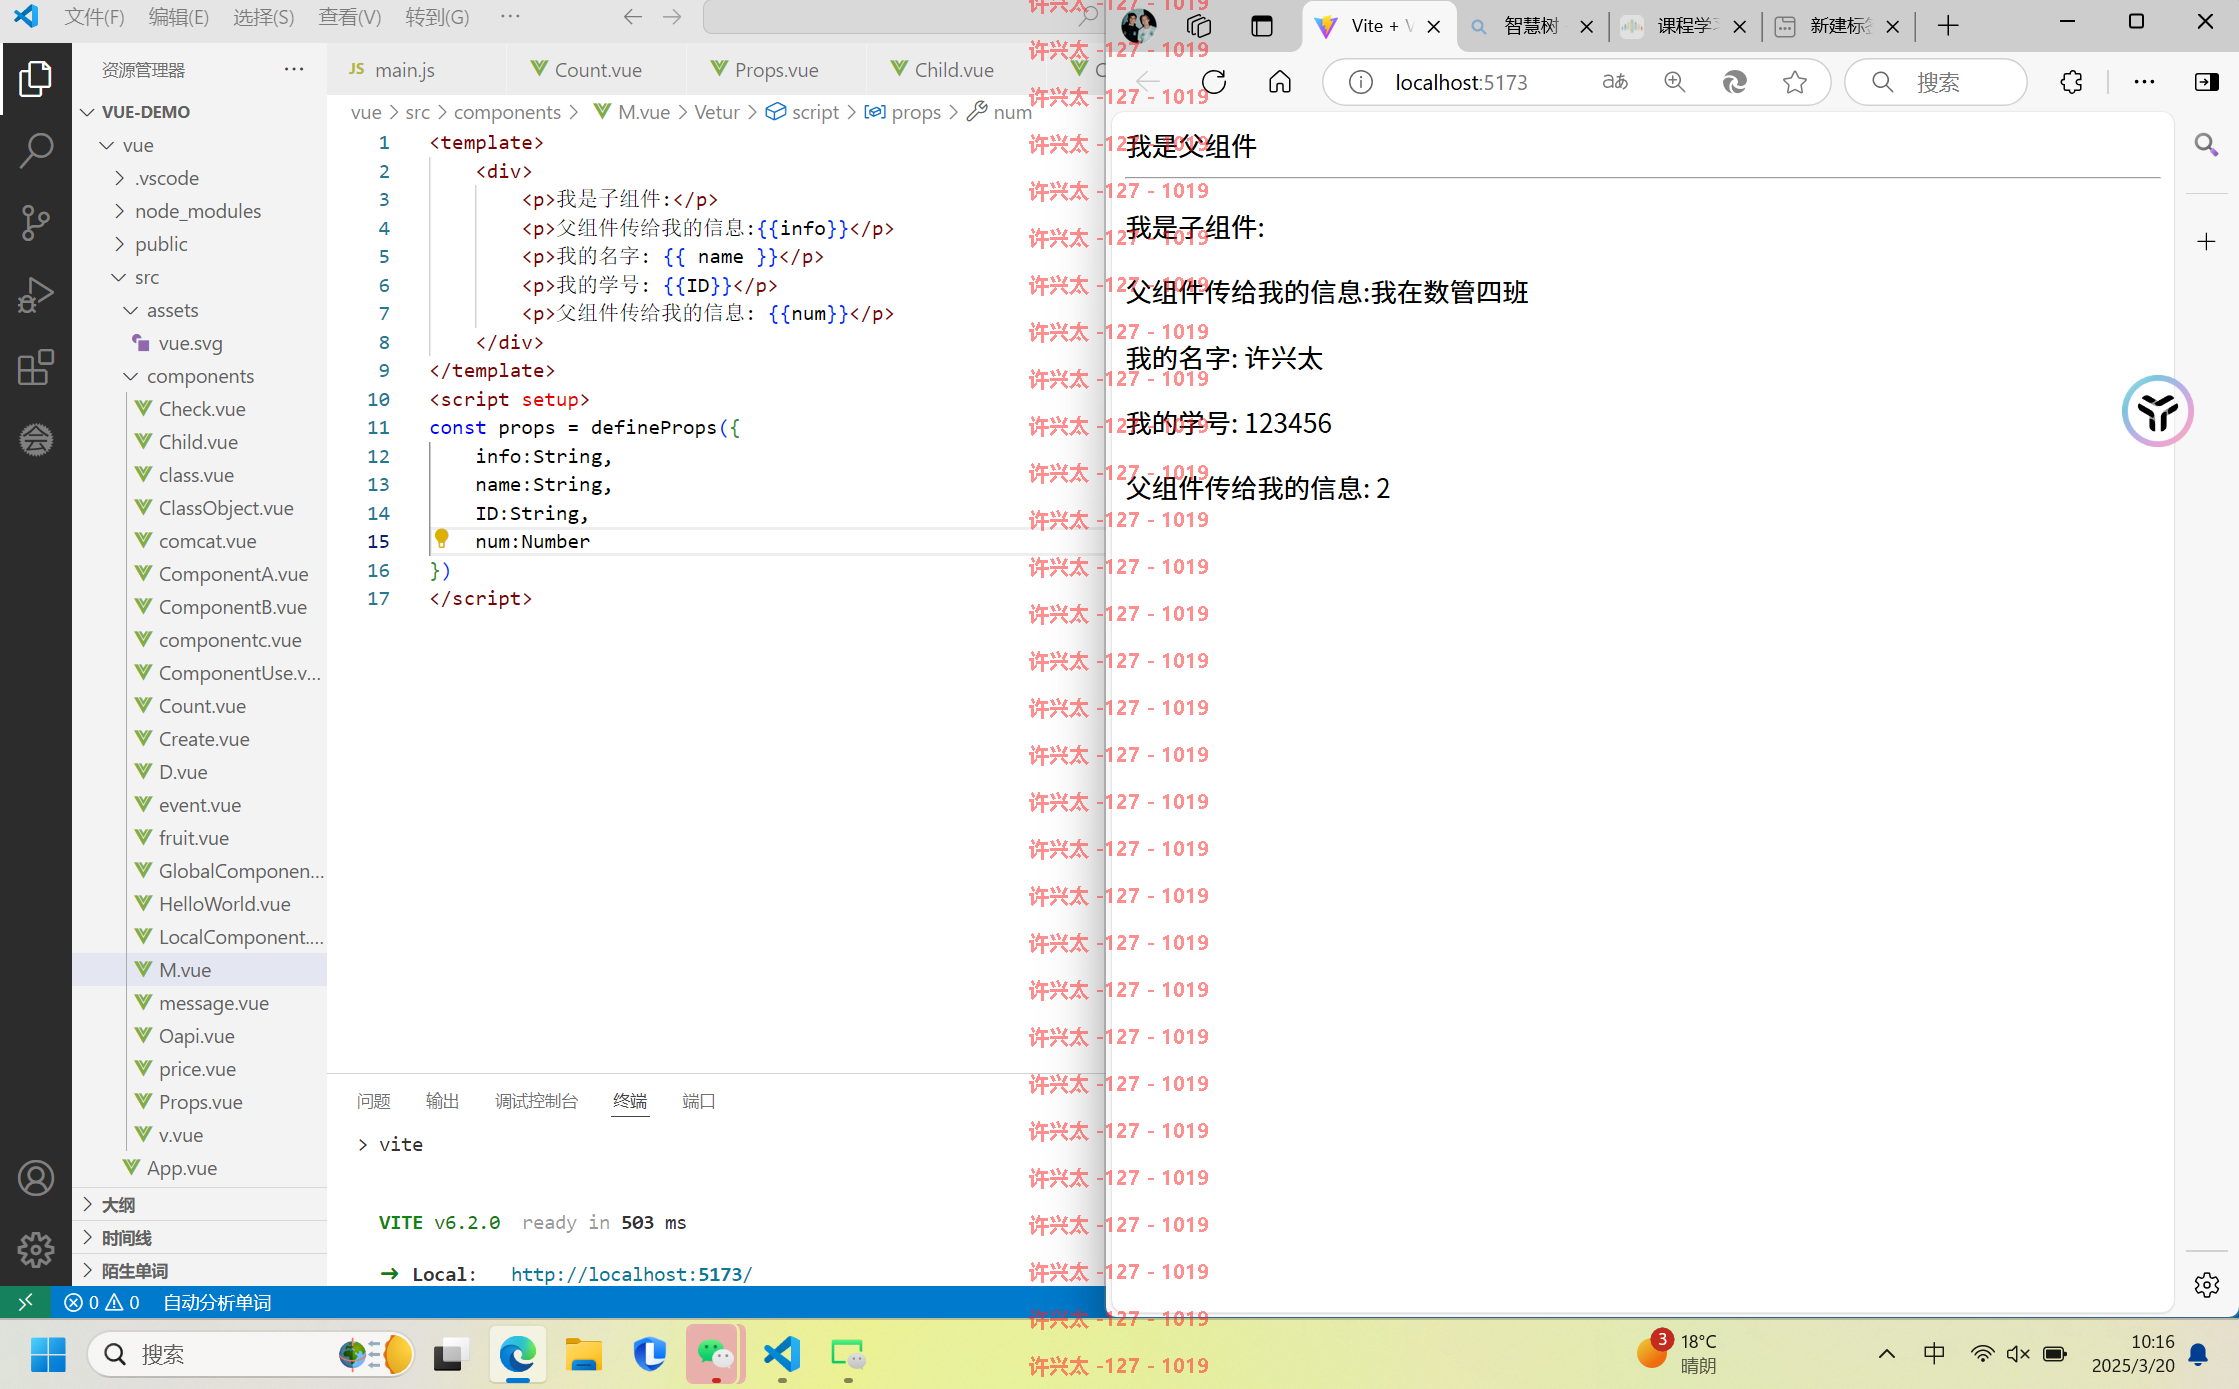Switch to the Props.vue editor tab
Screen dimensions: 2239x1389
coord(776,70)
